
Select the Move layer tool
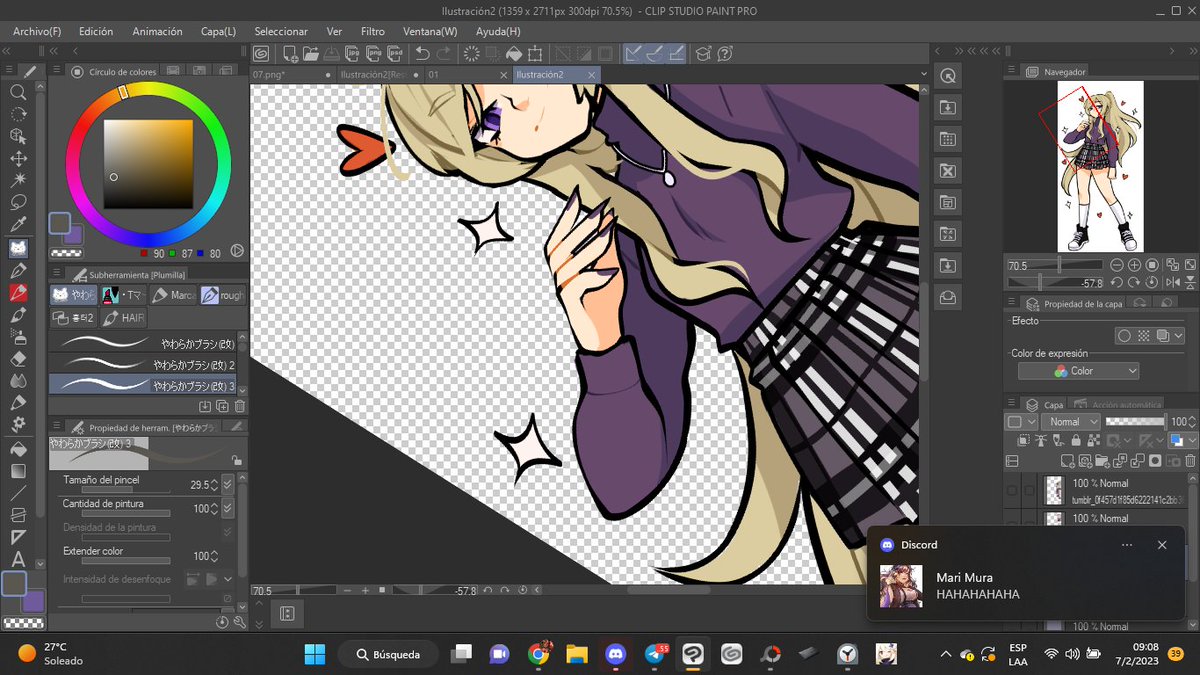pos(18,158)
